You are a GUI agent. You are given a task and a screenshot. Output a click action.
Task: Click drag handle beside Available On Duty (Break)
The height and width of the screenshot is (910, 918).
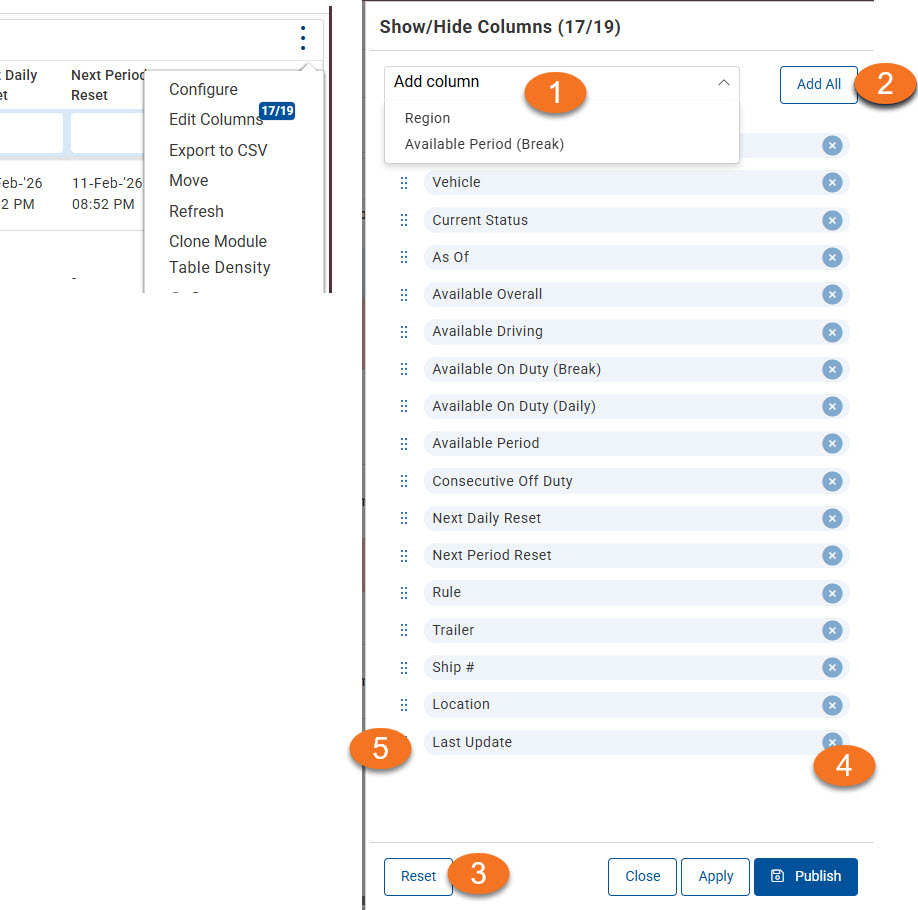pyautogui.click(x=404, y=369)
